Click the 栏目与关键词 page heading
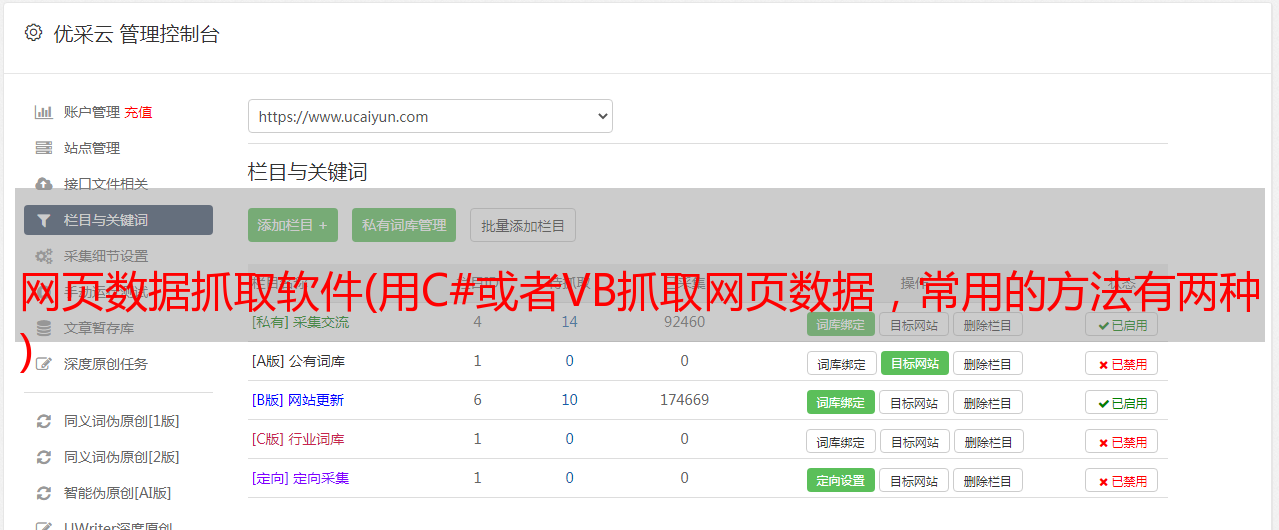This screenshot has width=1279, height=530. point(308,172)
